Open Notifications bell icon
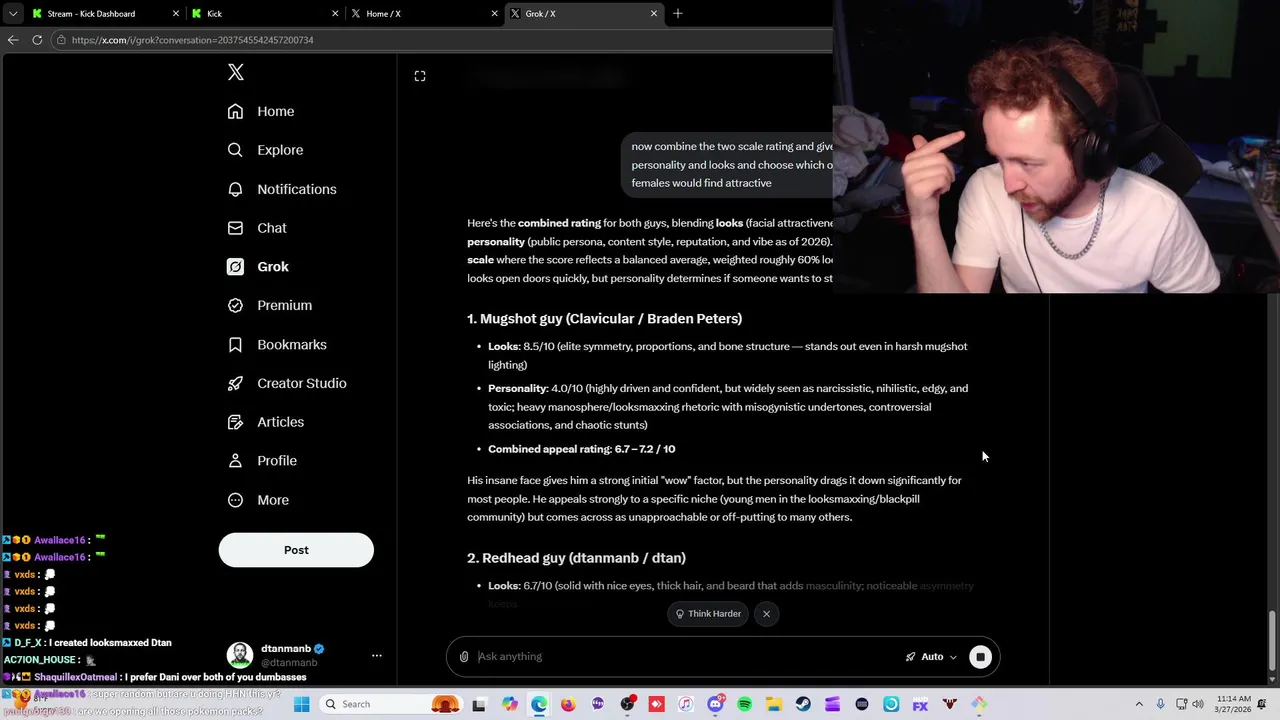This screenshot has width=1280, height=720. coord(235,189)
